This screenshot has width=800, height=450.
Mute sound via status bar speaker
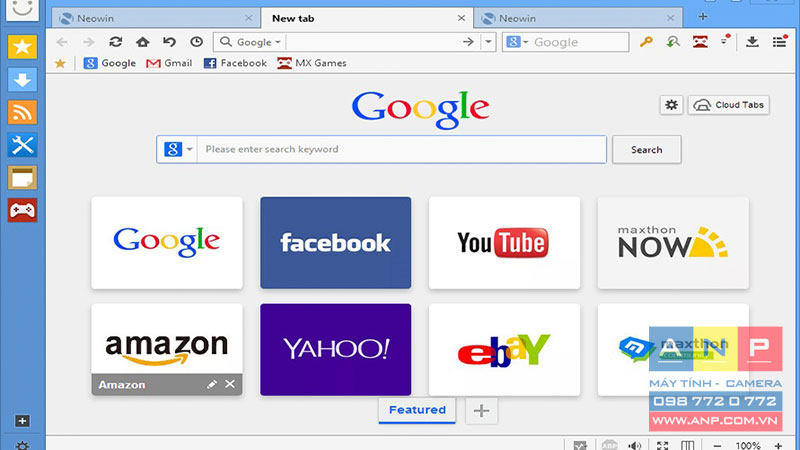point(635,445)
